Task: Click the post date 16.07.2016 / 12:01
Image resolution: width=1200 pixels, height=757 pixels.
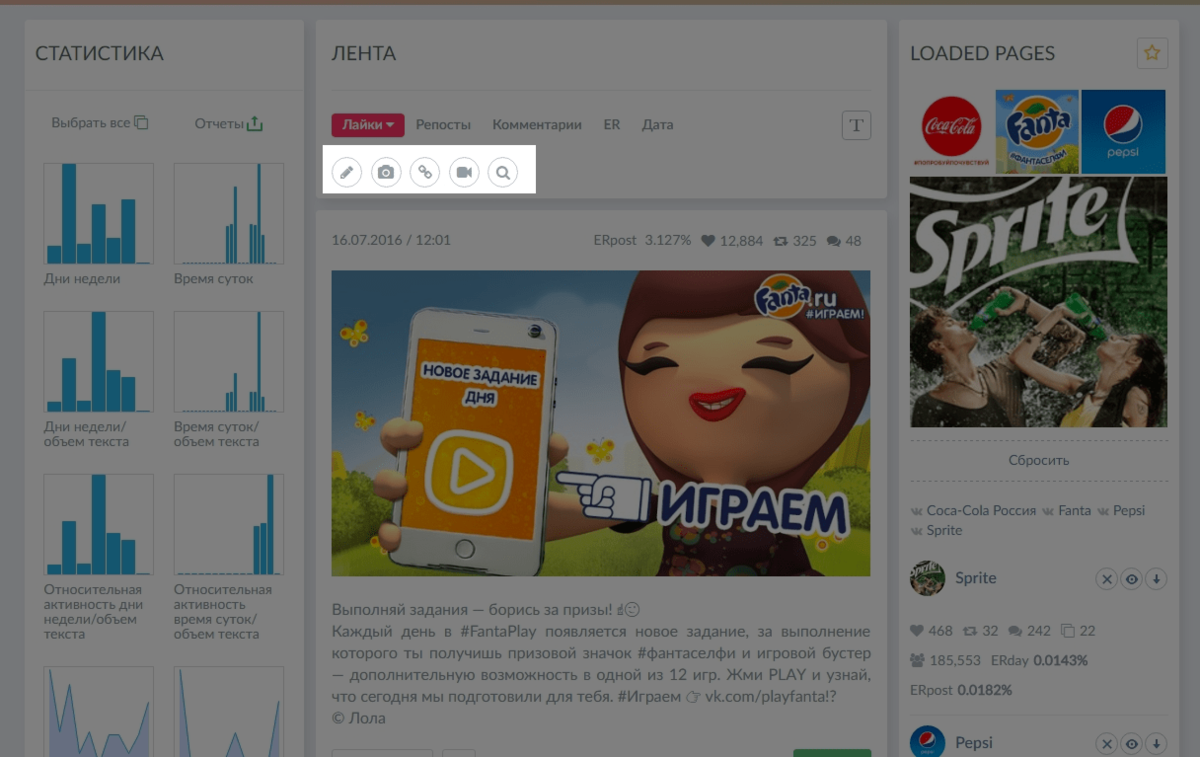Action: (391, 241)
